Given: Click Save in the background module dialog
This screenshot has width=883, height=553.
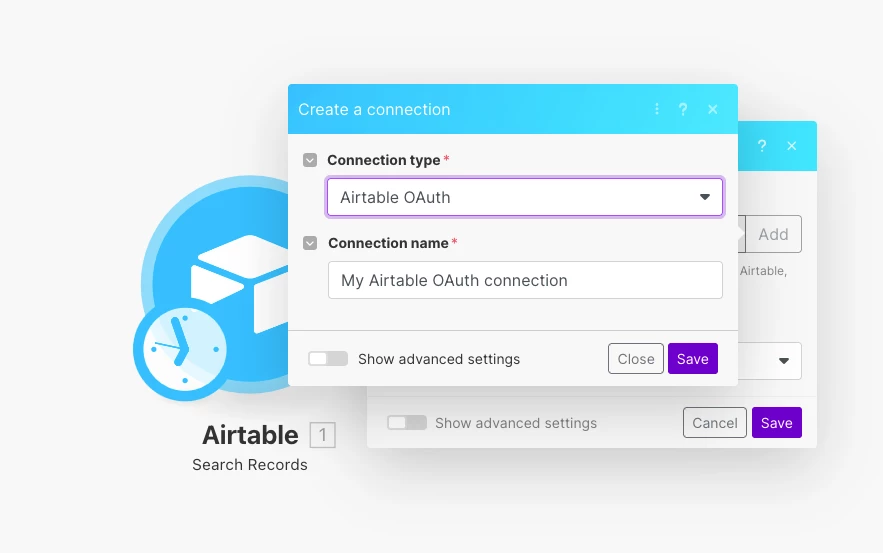Looking at the screenshot, I should pos(777,423).
